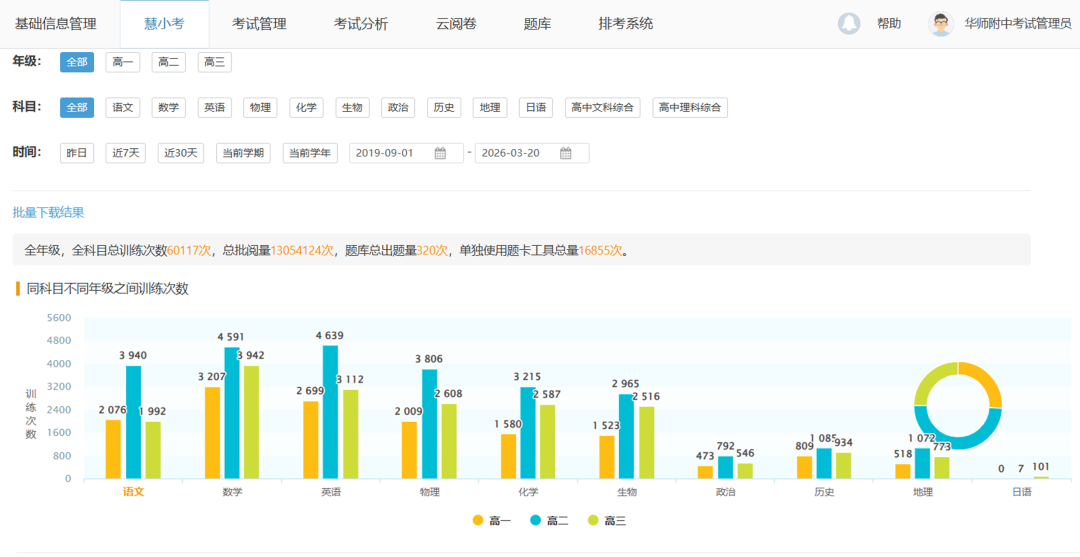
Task: Click the 高一 化学 bar labeled 1 580
Action: pos(508,456)
